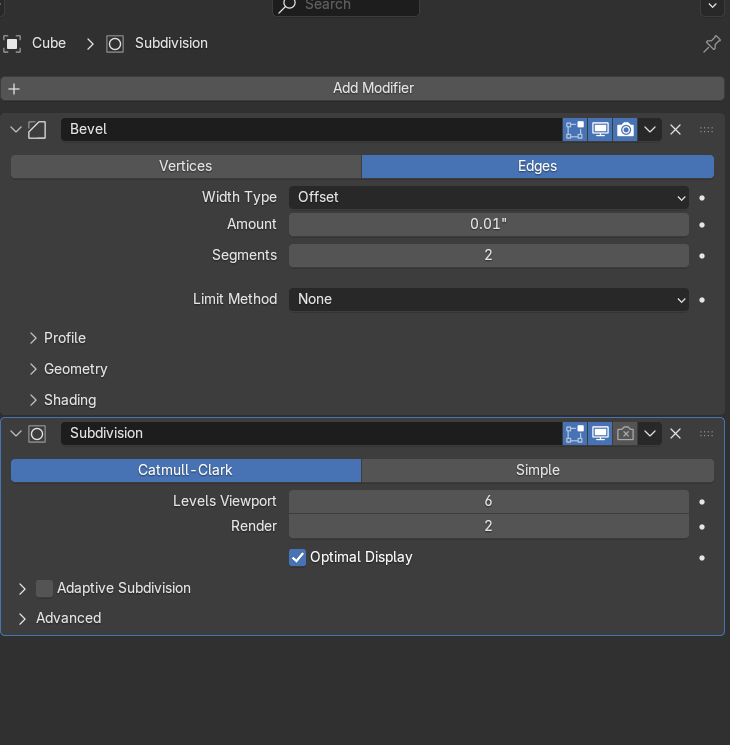The height and width of the screenshot is (745, 730).
Task: Toggle Bevel modifier render camera icon
Action: pyautogui.click(x=625, y=129)
